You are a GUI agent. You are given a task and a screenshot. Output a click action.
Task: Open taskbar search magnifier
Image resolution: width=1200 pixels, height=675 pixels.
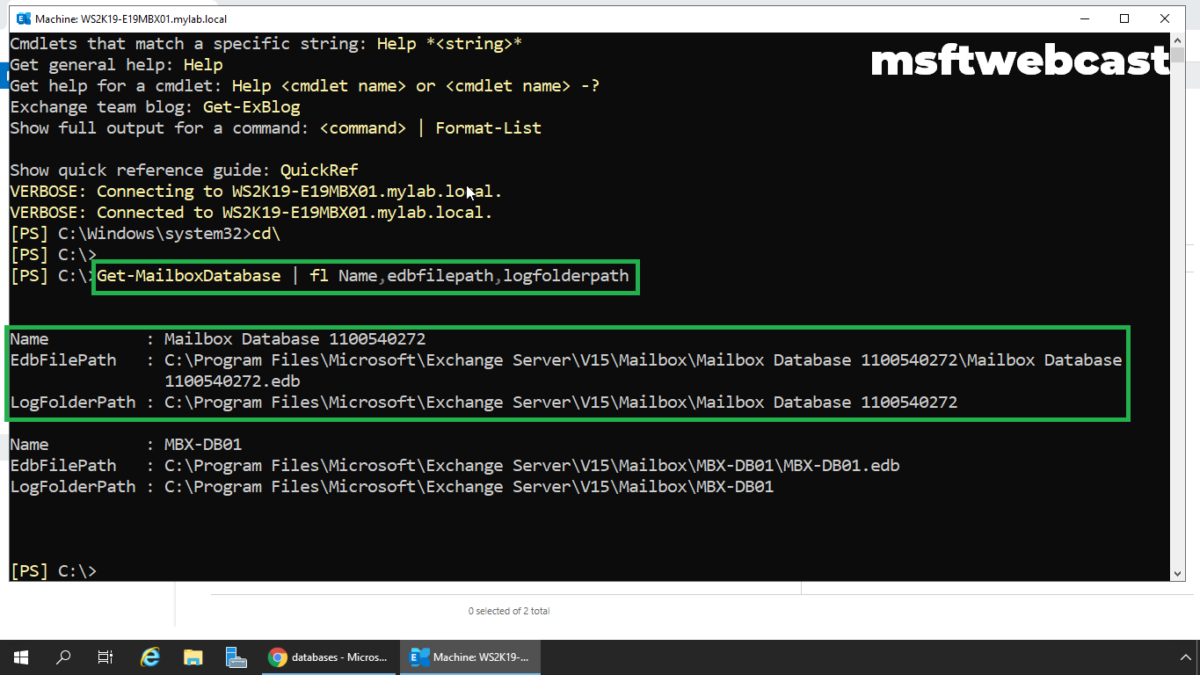[63, 657]
